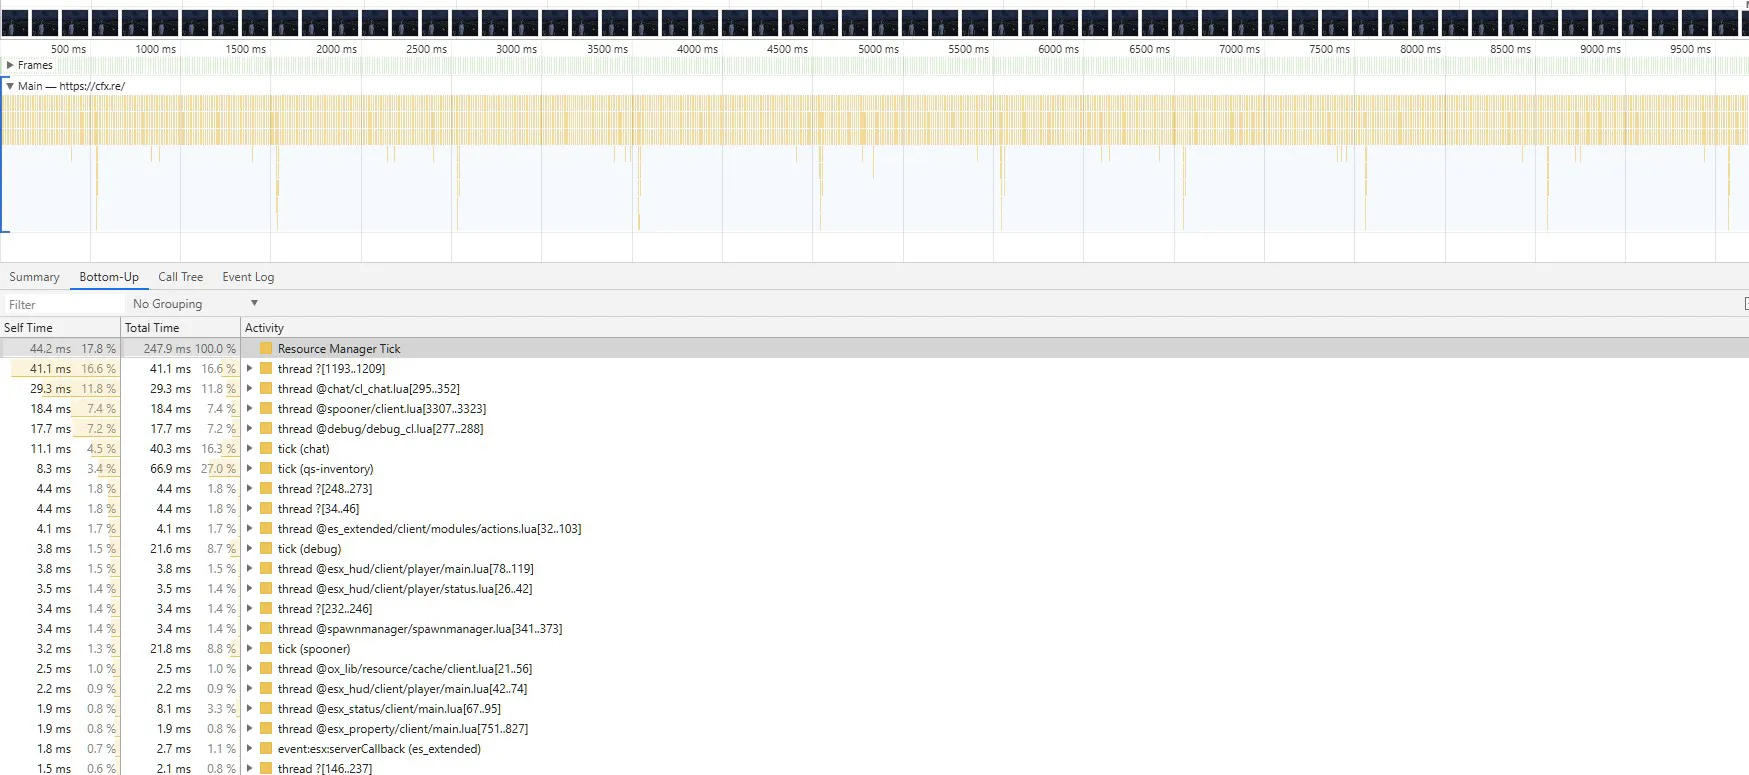The width and height of the screenshot is (1749, 775).
Task: Sort by Total Time column header
Action: (181, 328)
